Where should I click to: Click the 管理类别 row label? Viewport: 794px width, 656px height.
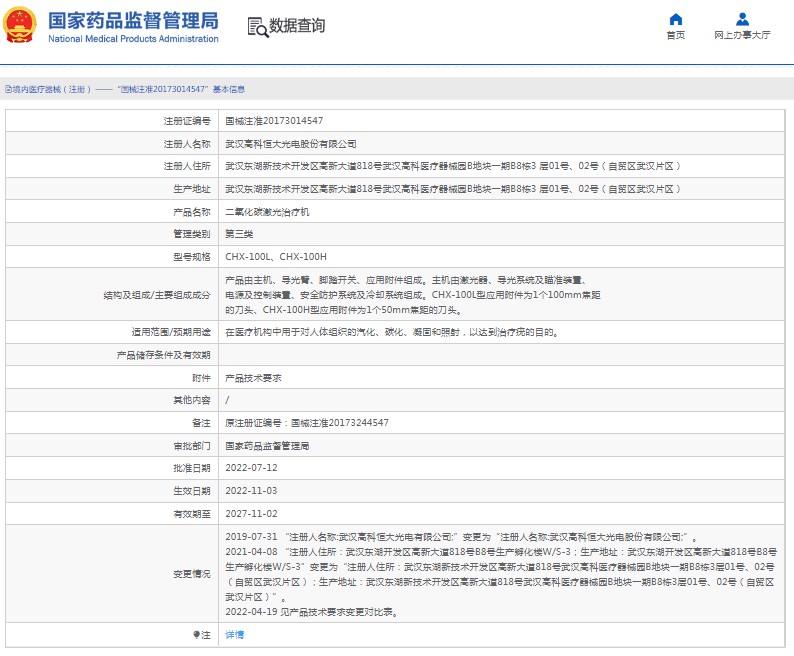[x=191, y=234]
